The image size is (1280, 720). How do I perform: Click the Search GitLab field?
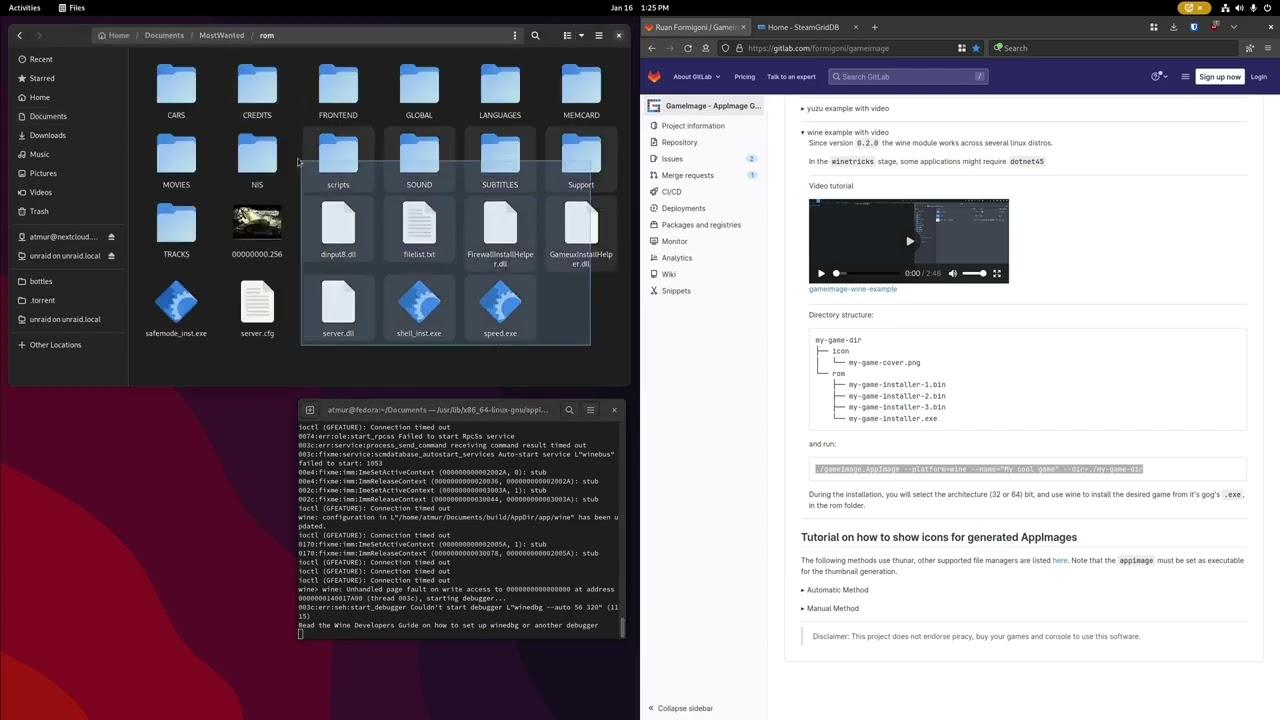[x=908, y=77]
